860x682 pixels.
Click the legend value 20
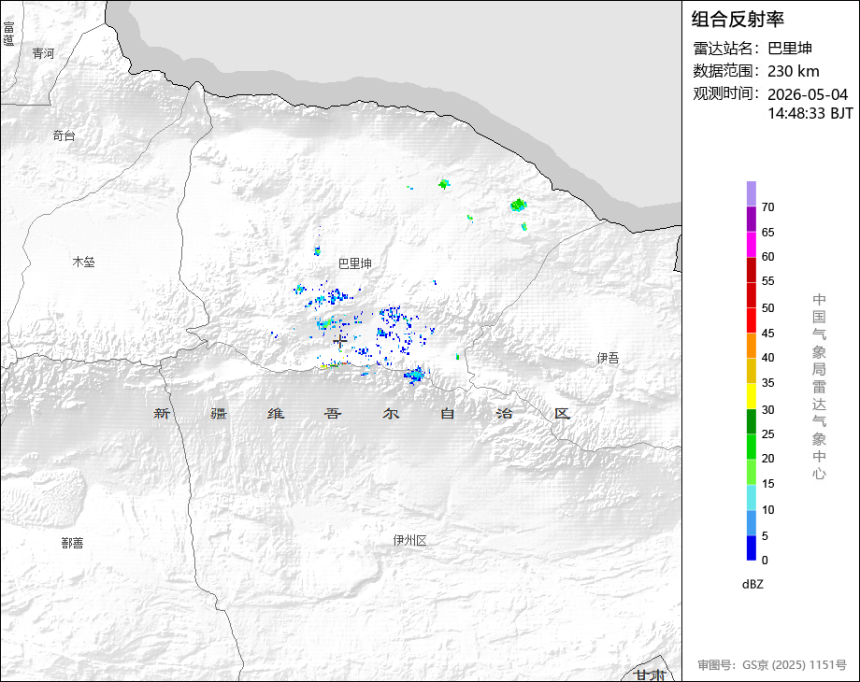[x=768, y=458]
